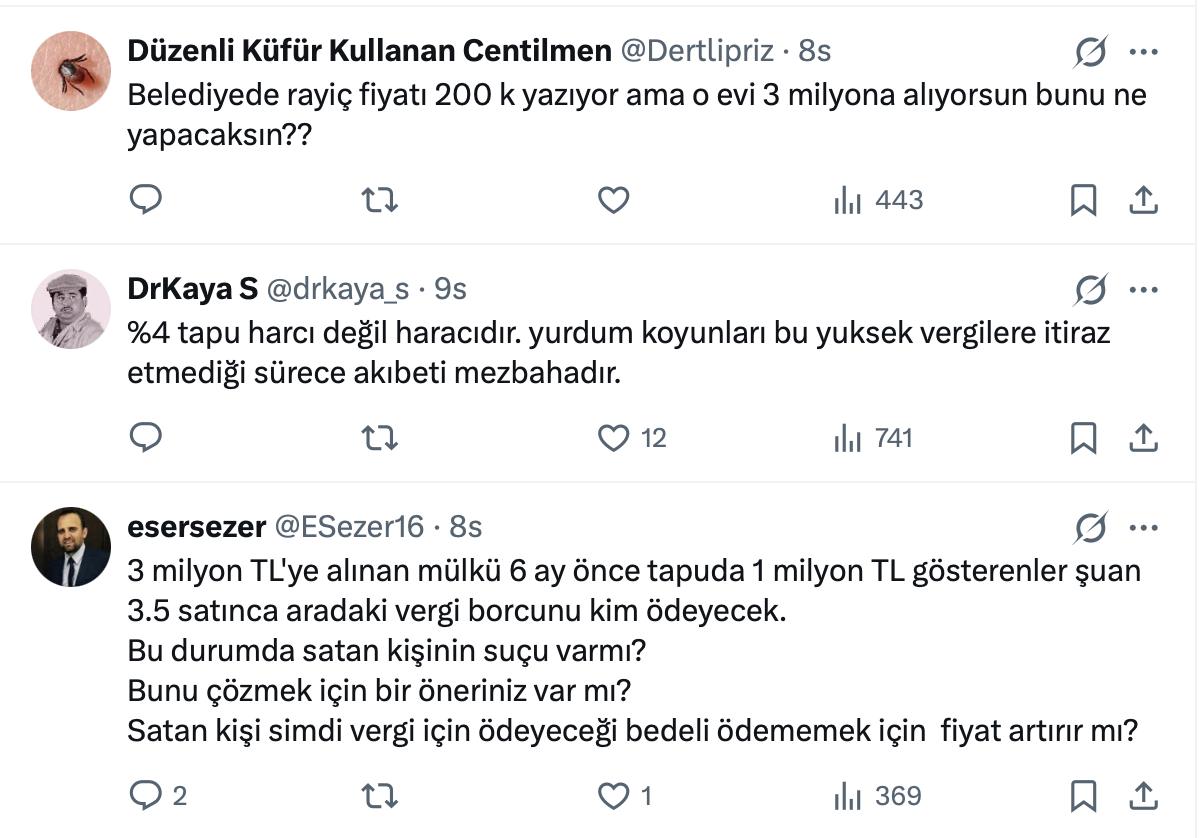Like DrKaya S's tweet with 12 likes

pos(613,438)
